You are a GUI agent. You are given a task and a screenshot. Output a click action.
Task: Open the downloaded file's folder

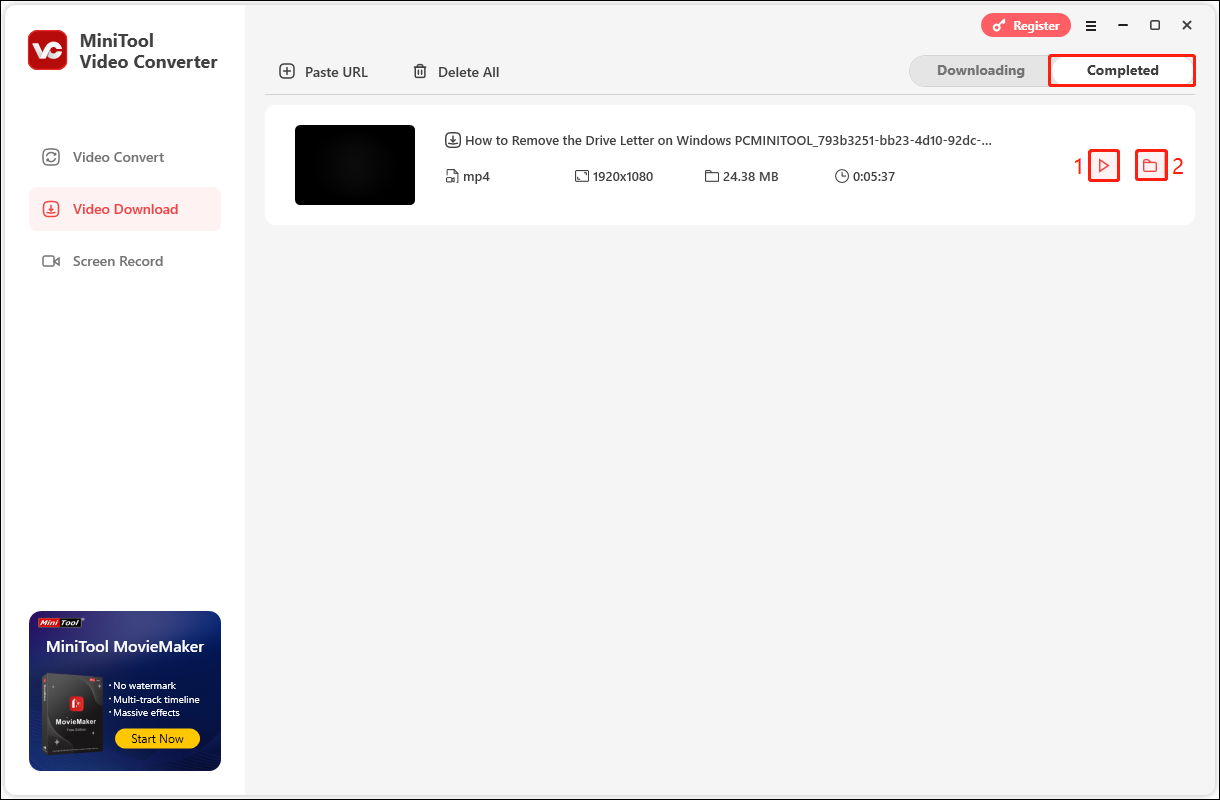[x=1151, y=166]
